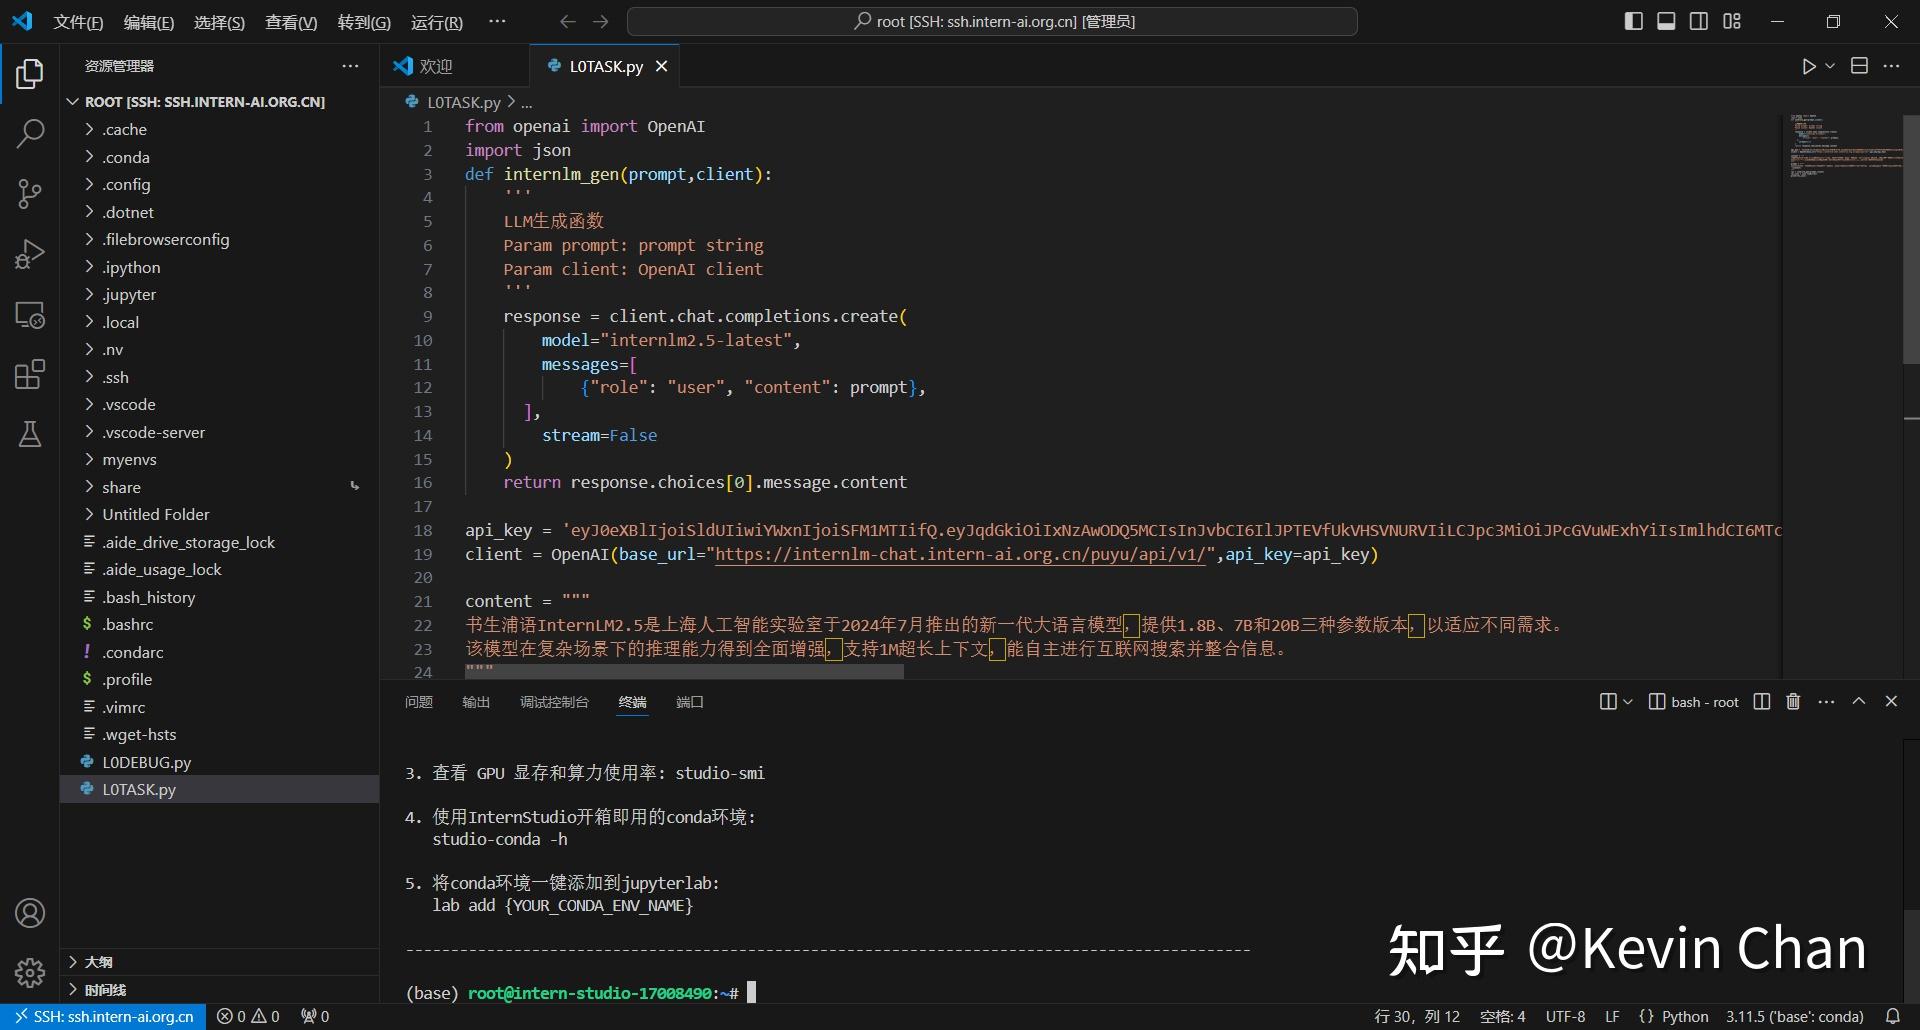Split the editor using the top-right icon

click(1859, 66)
